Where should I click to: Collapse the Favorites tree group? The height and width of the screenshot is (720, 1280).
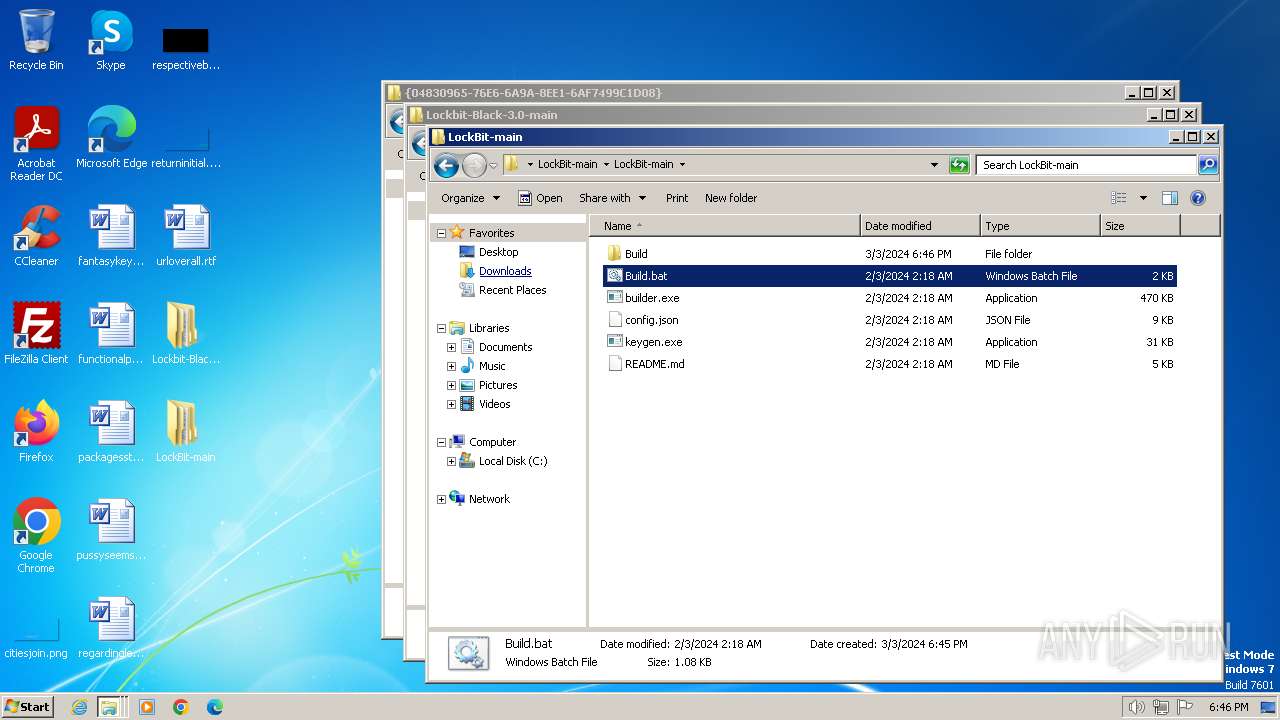point(441,233)
